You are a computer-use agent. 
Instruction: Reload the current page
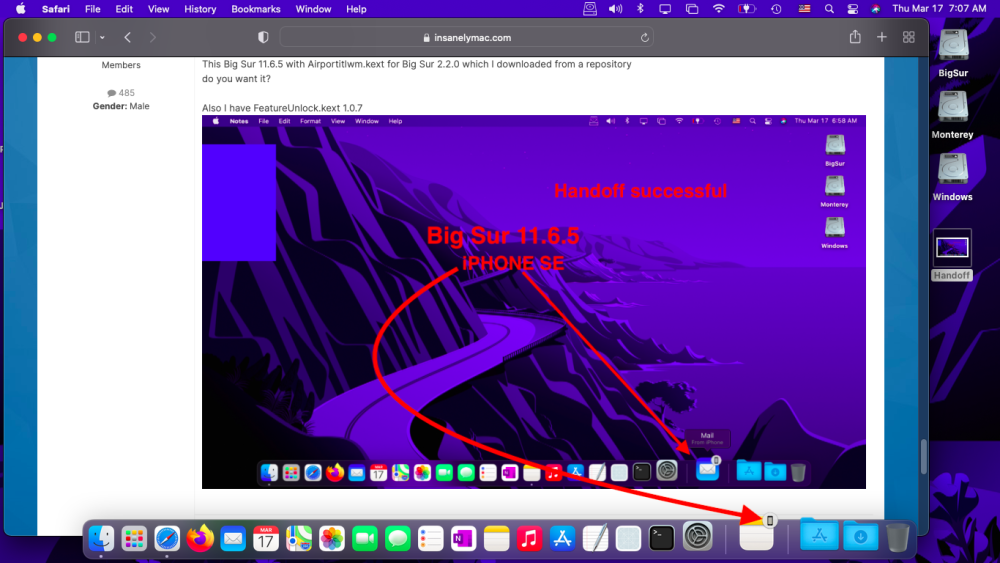click(645, 38)
